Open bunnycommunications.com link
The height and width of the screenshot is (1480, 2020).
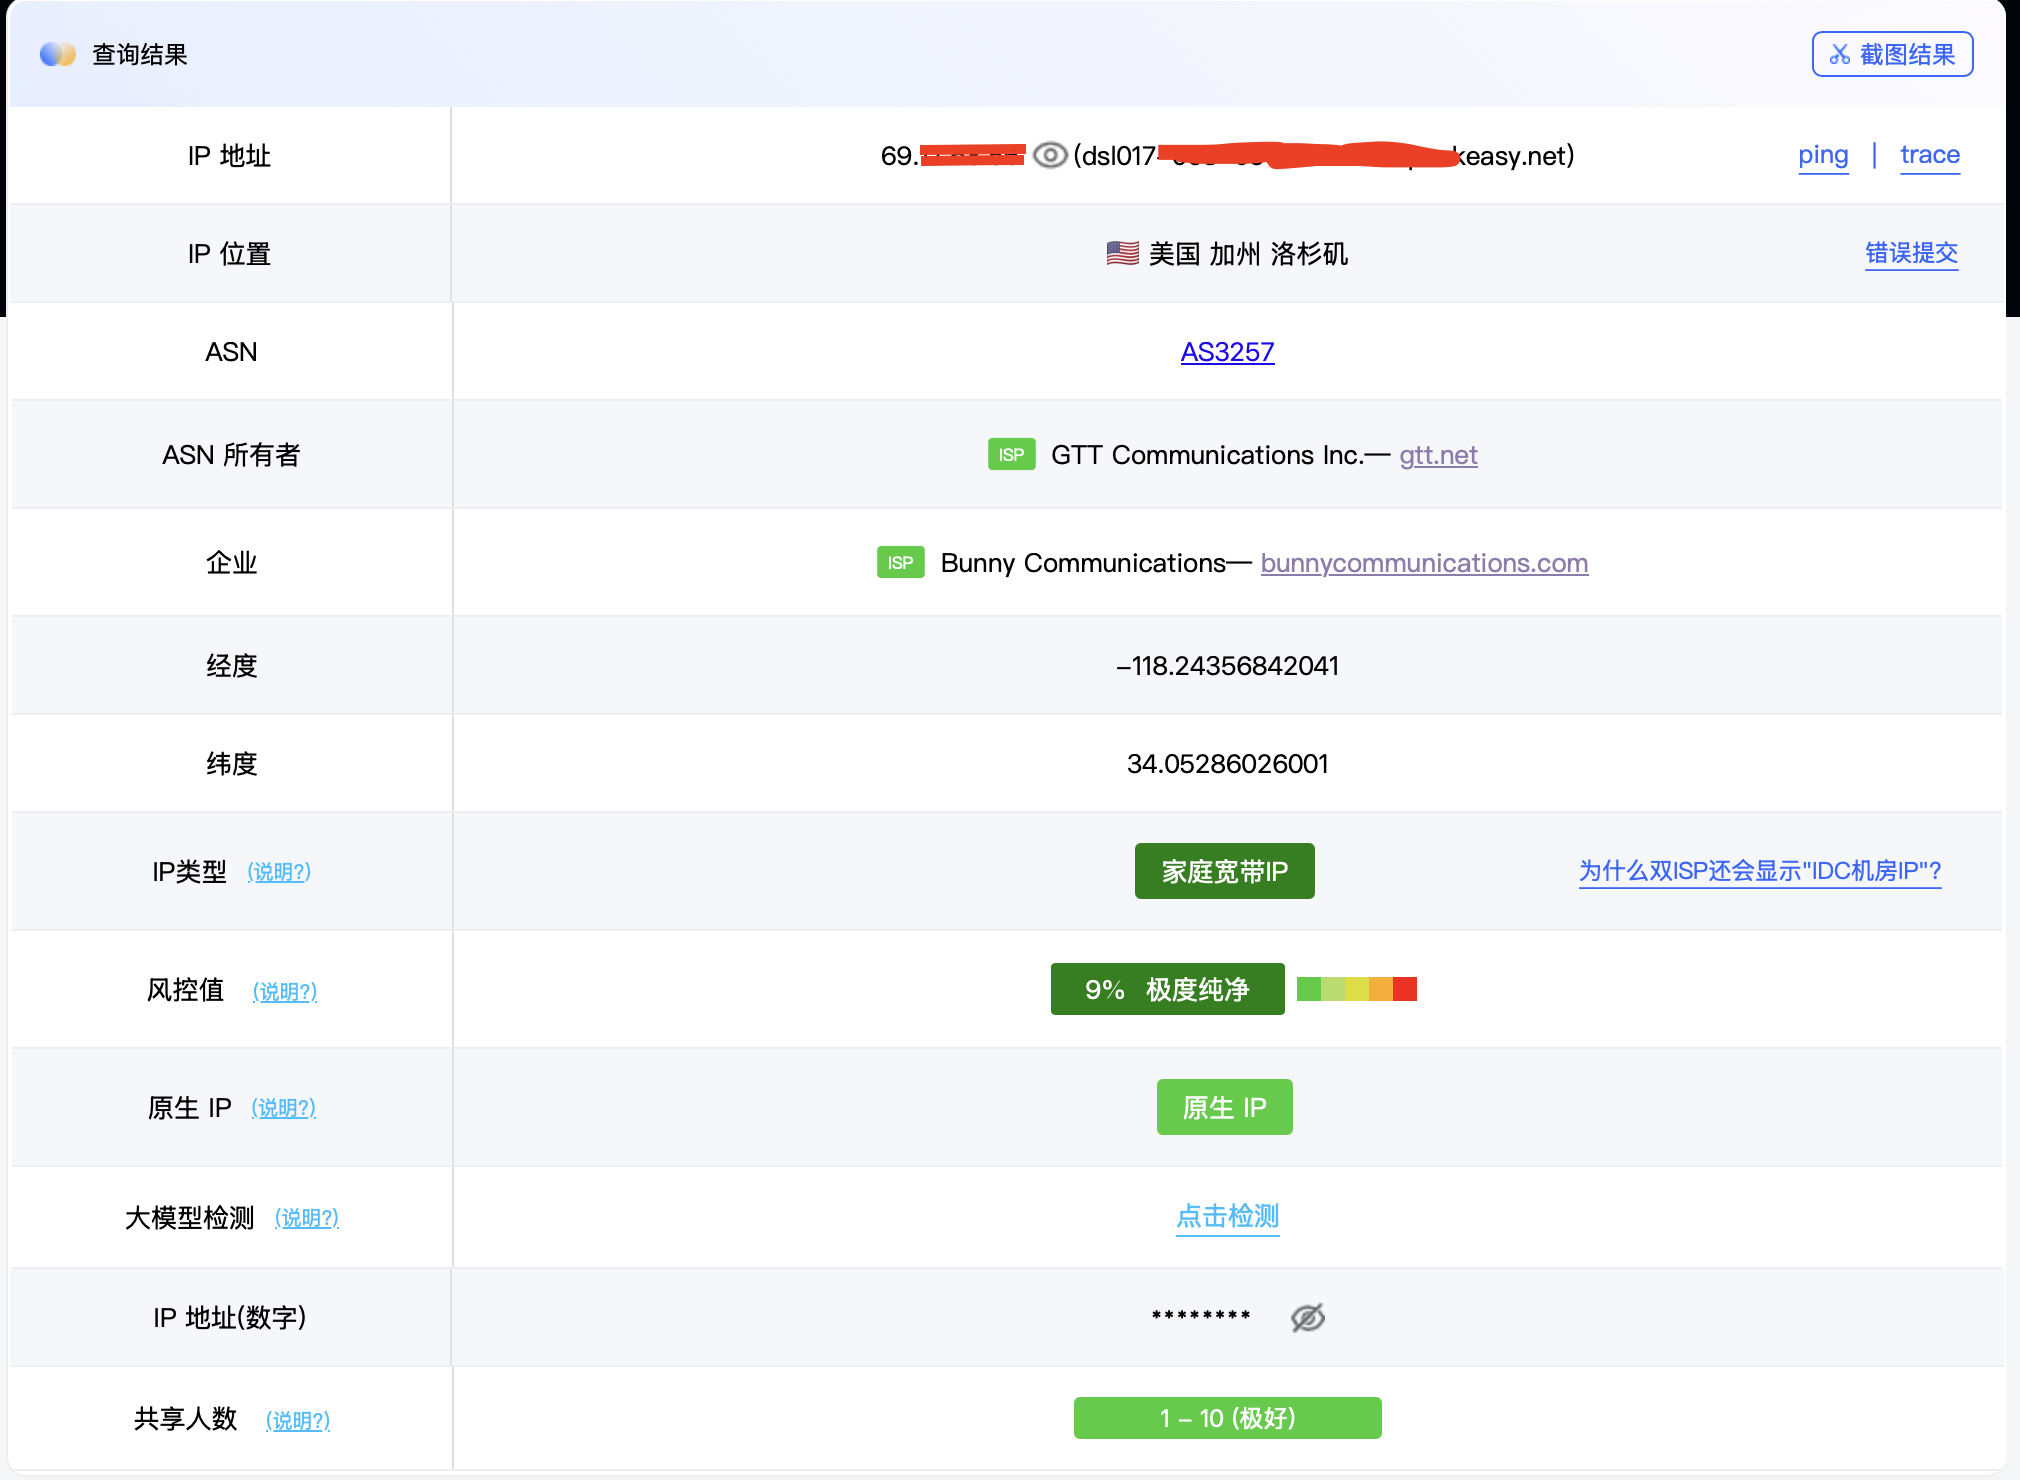[x=1424, y=563]
